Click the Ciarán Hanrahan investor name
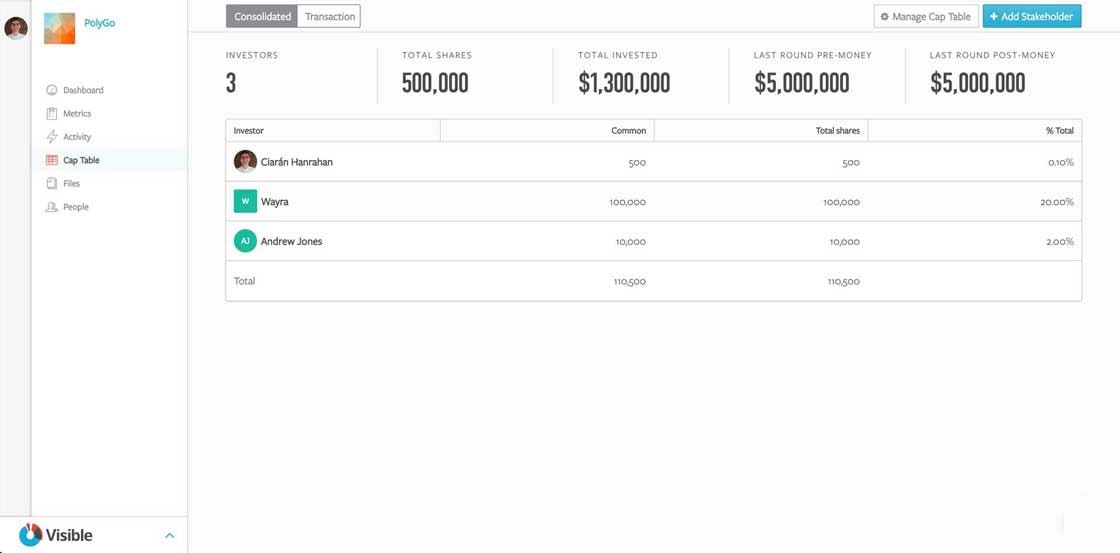The image size is (1120, 553). [x=296, y=162]
